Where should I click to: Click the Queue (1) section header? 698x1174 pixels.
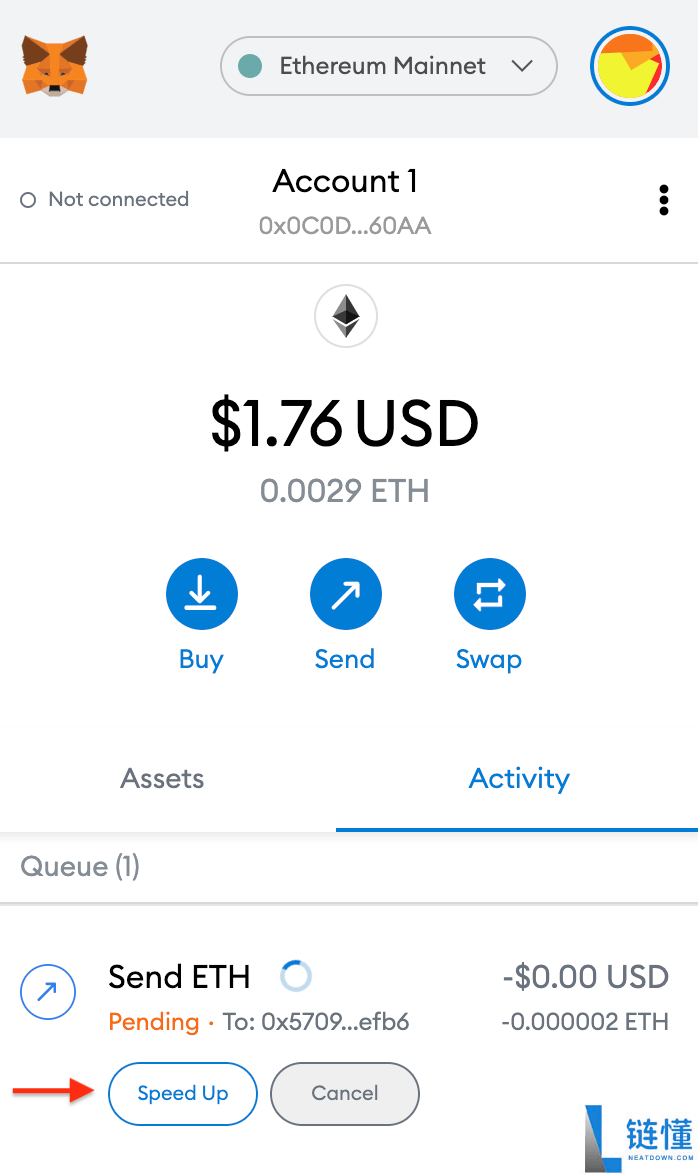80,866
